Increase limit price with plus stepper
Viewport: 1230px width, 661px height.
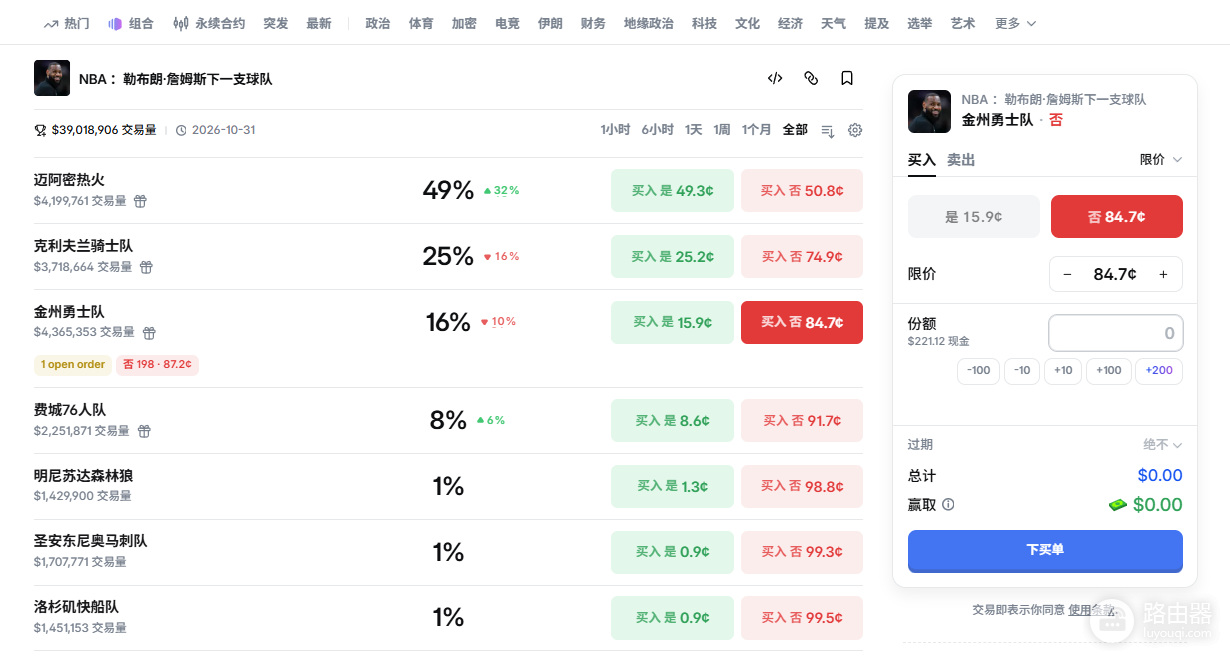click(x=1163, y=274)
